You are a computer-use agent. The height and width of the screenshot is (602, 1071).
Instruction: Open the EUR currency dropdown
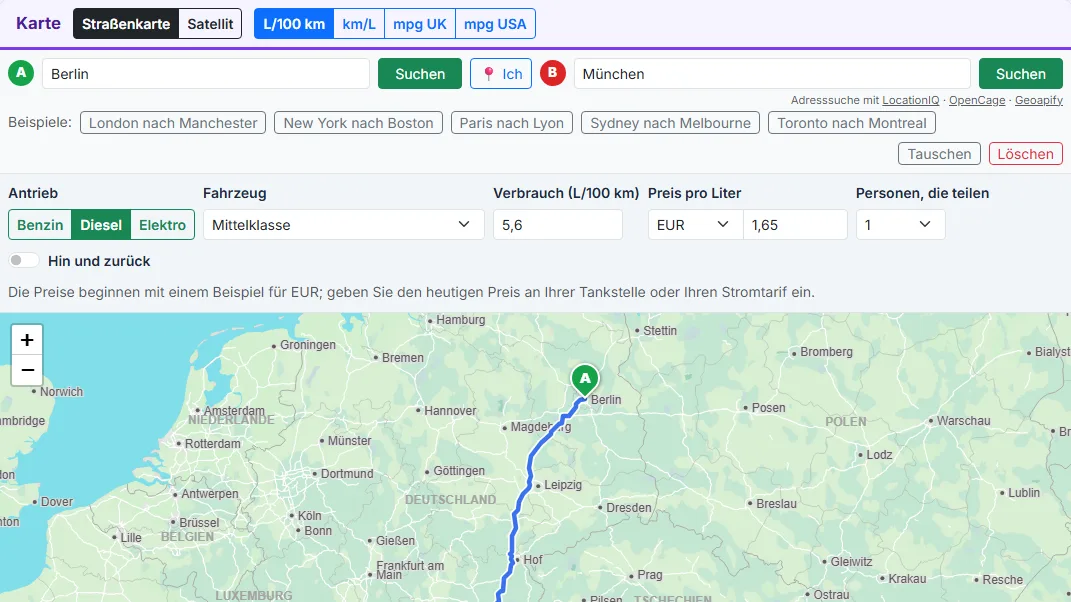(695, 225)
